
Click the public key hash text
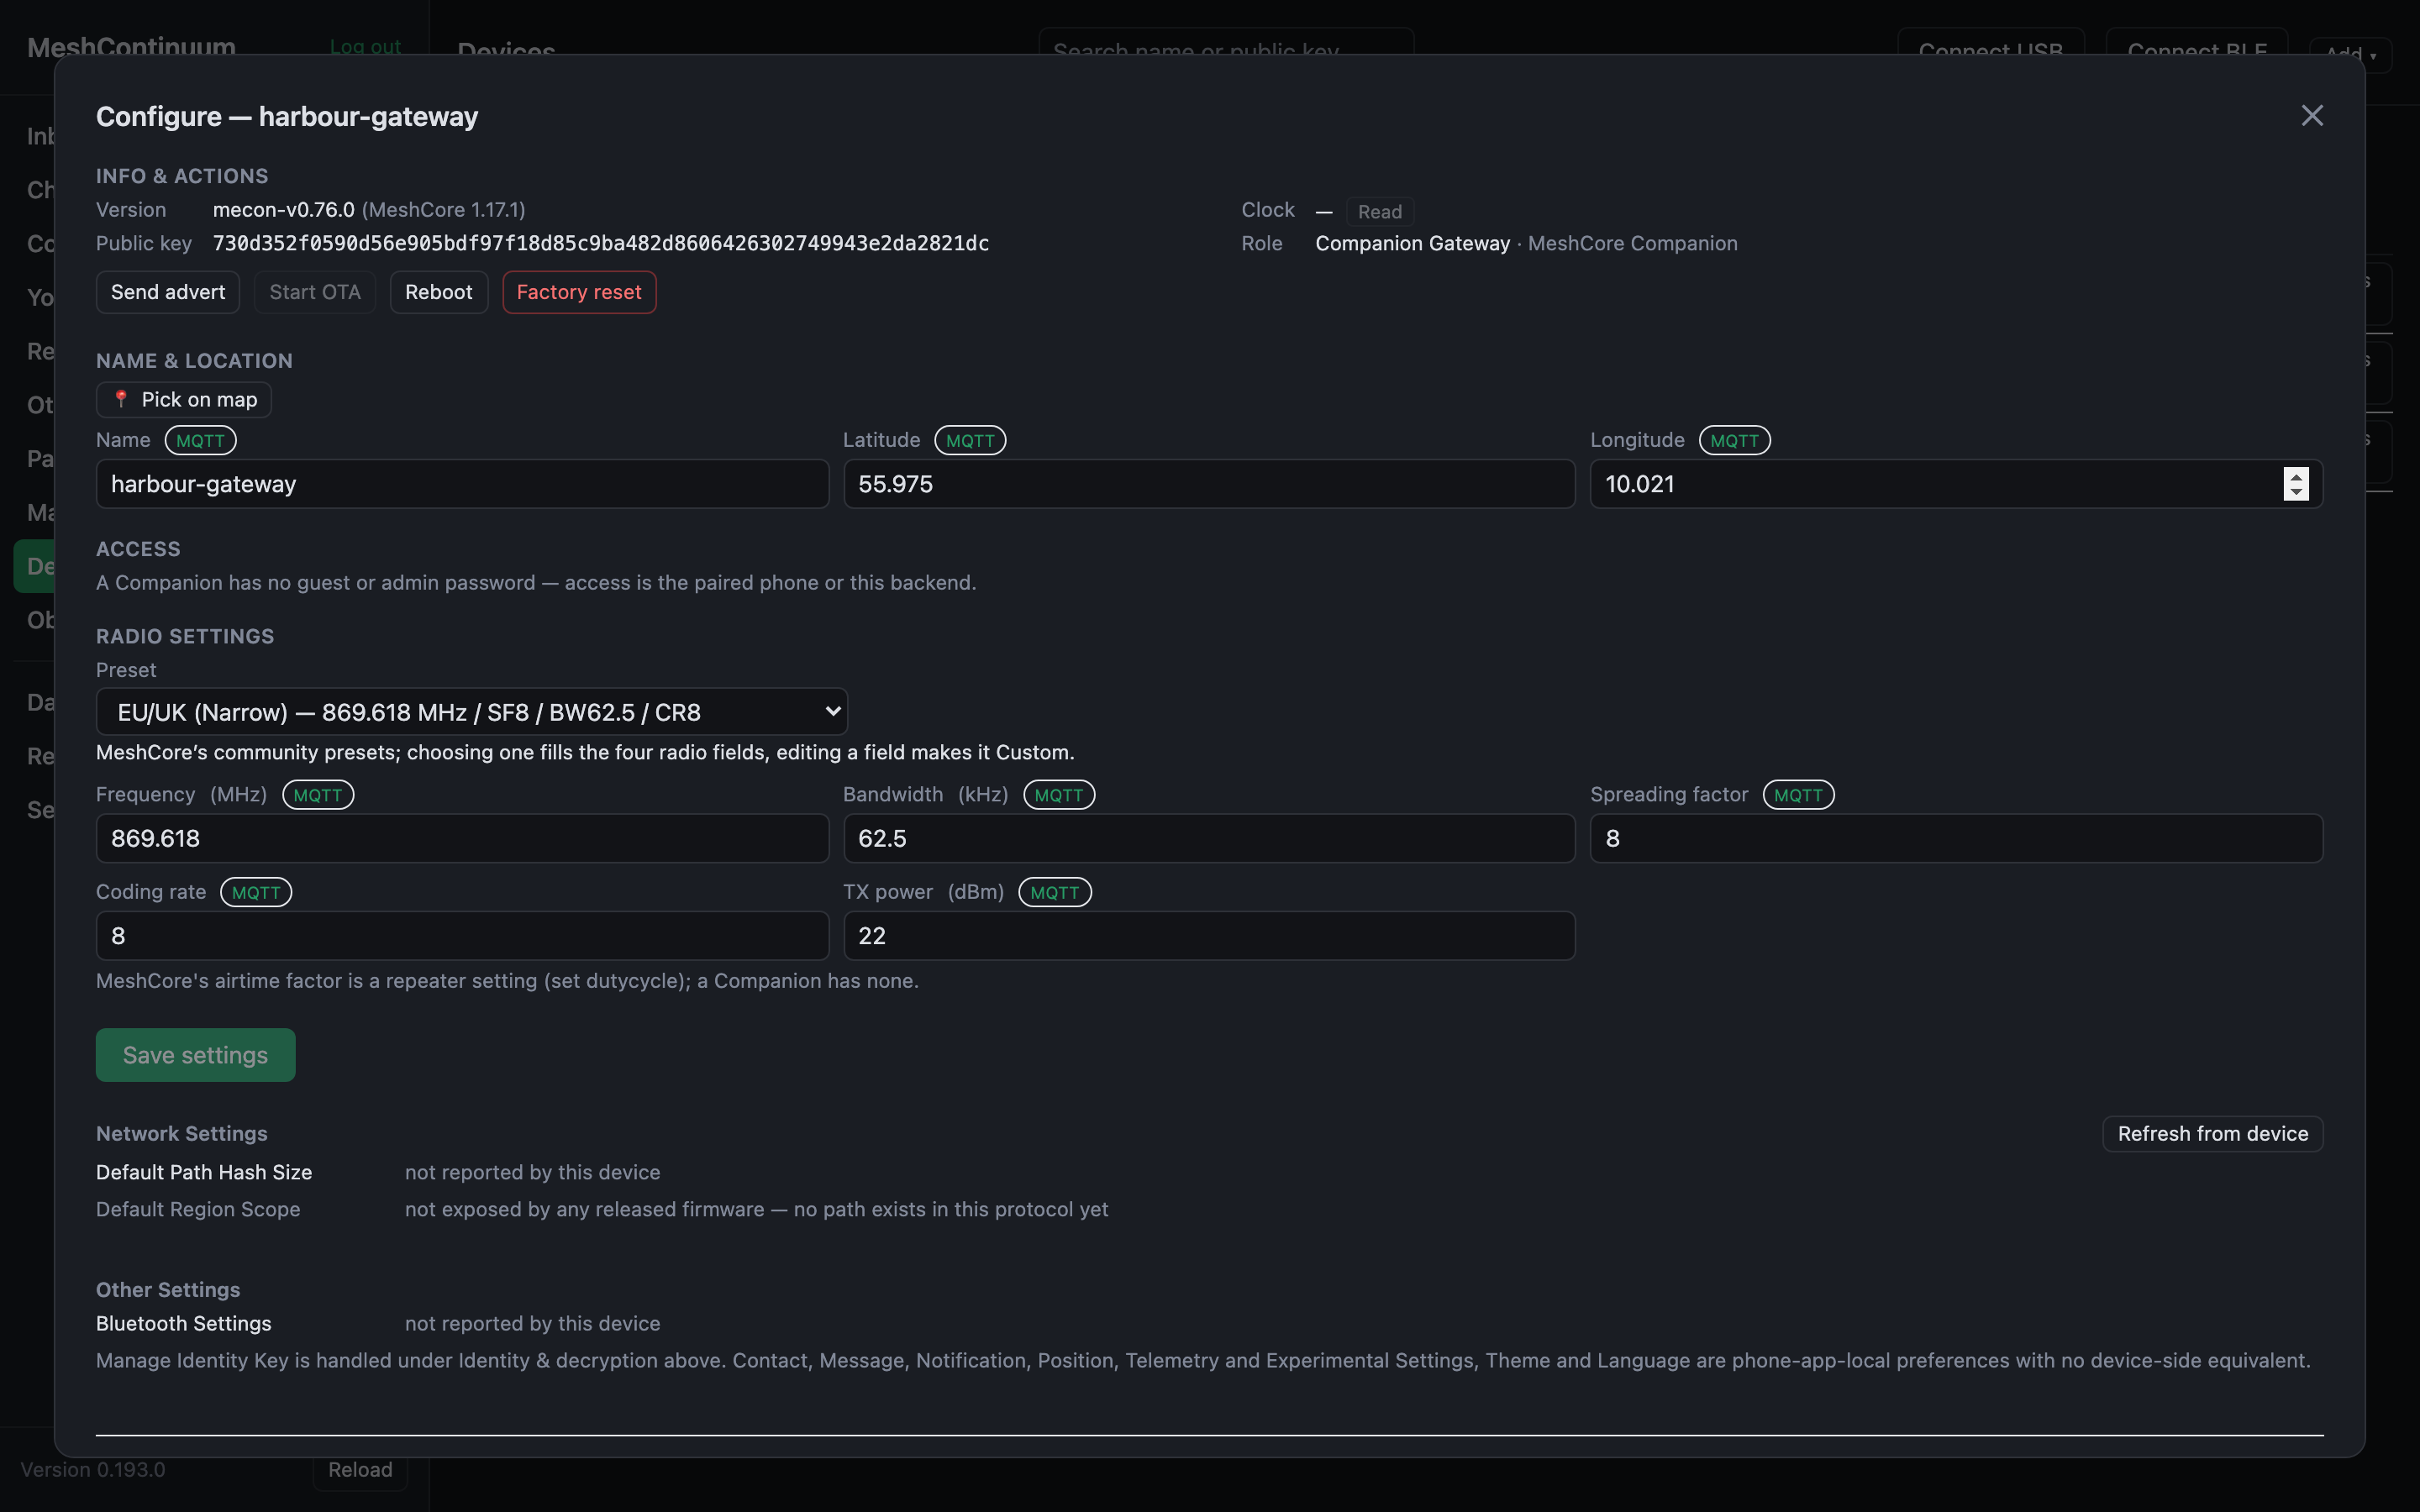tap(601, 244)
